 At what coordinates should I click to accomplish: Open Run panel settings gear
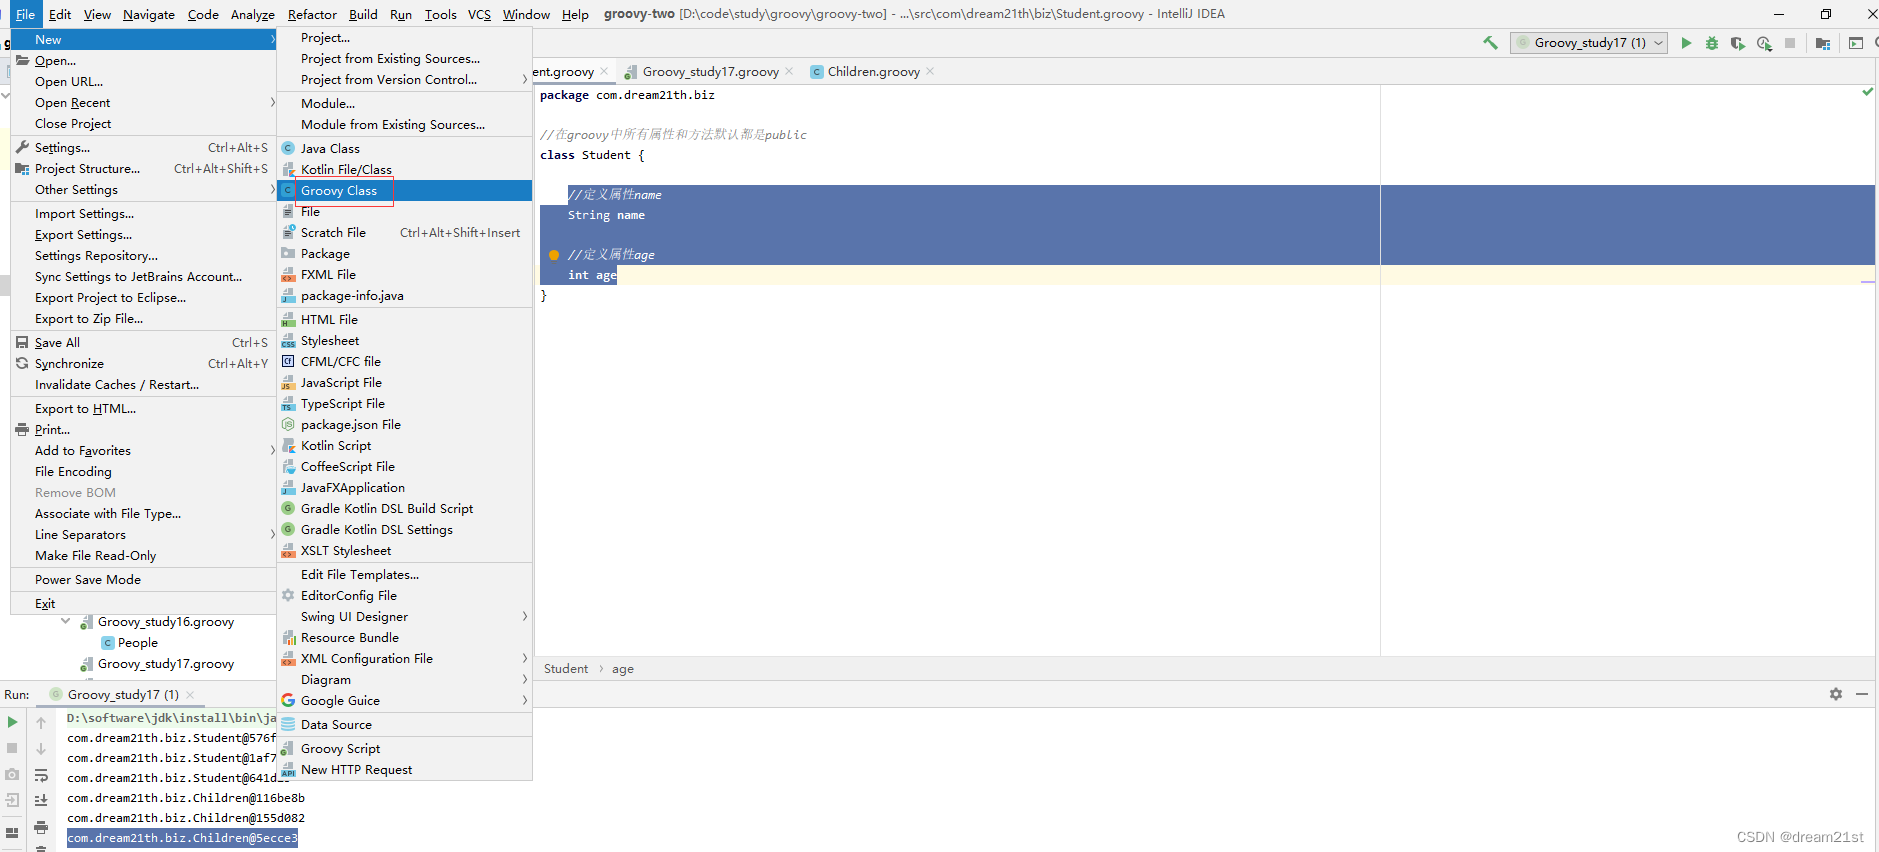[1836, 694]
